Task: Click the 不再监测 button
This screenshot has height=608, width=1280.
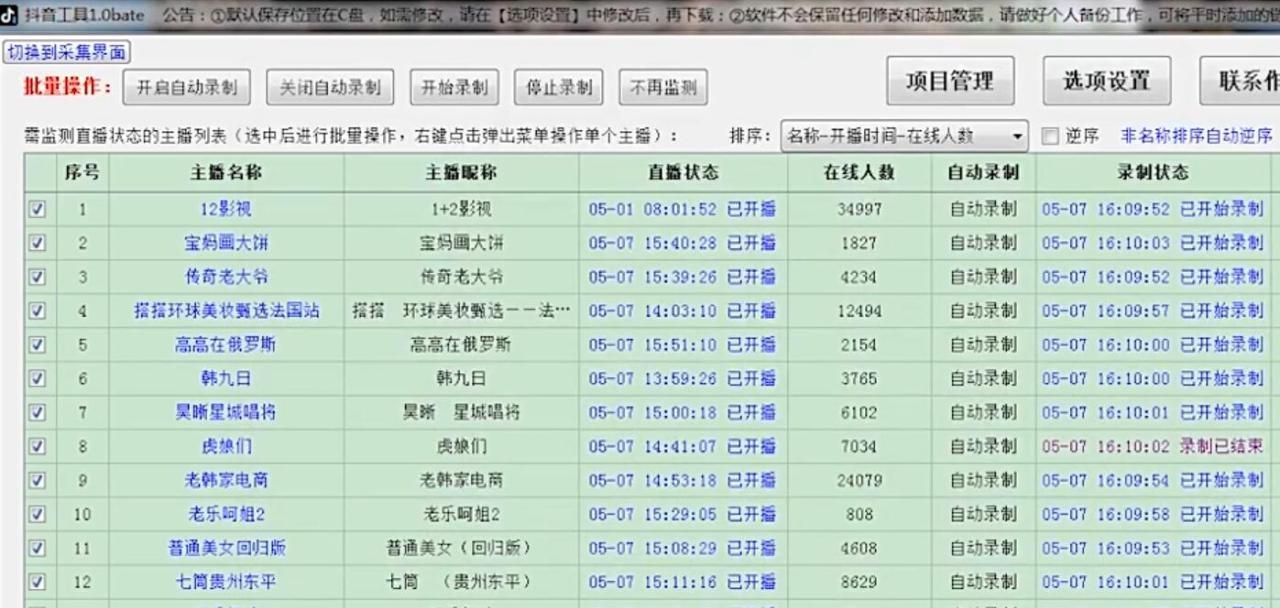Action: 663,87
